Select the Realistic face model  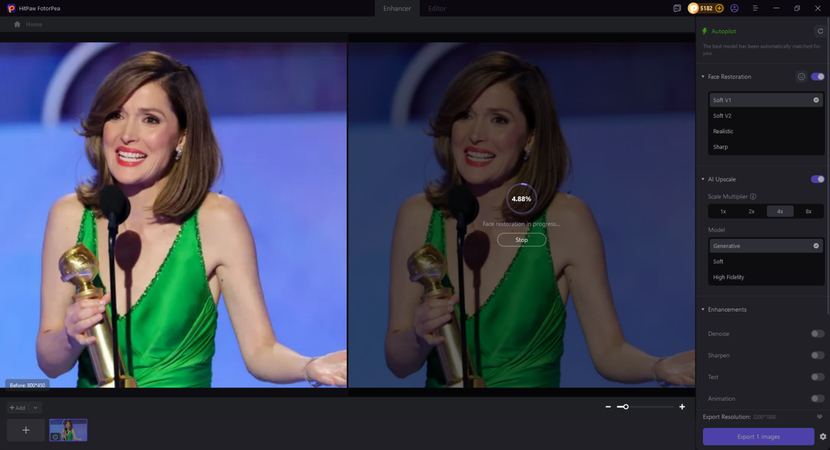coord(766,131)
